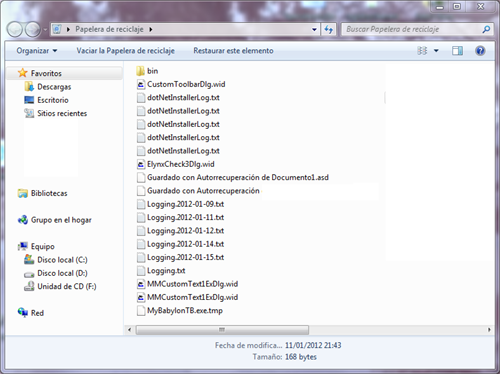
Task: Open the address bar history dropdown
Action: (x=314, y=29)
